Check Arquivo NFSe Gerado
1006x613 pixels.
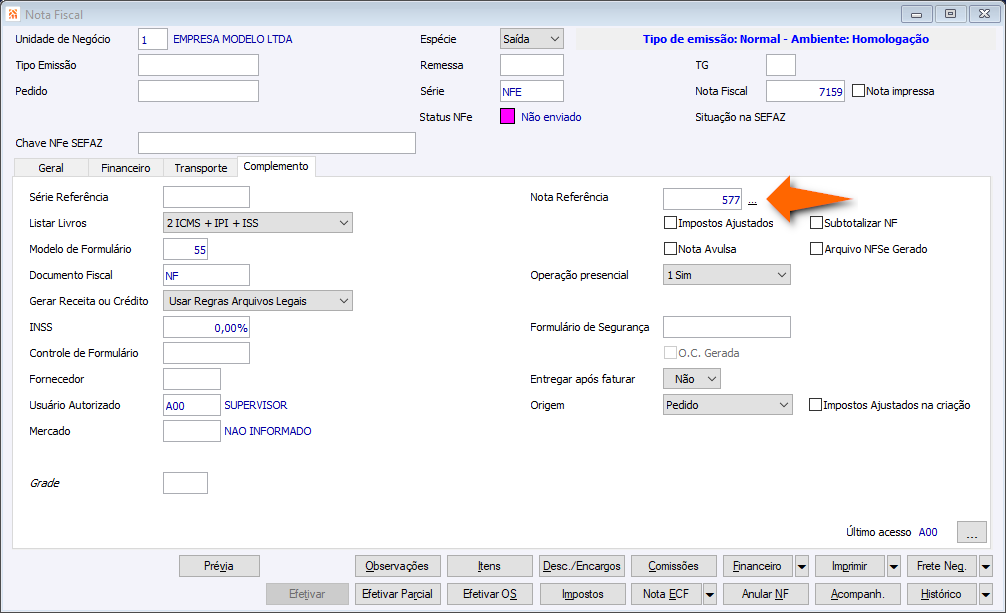point(816,248)
